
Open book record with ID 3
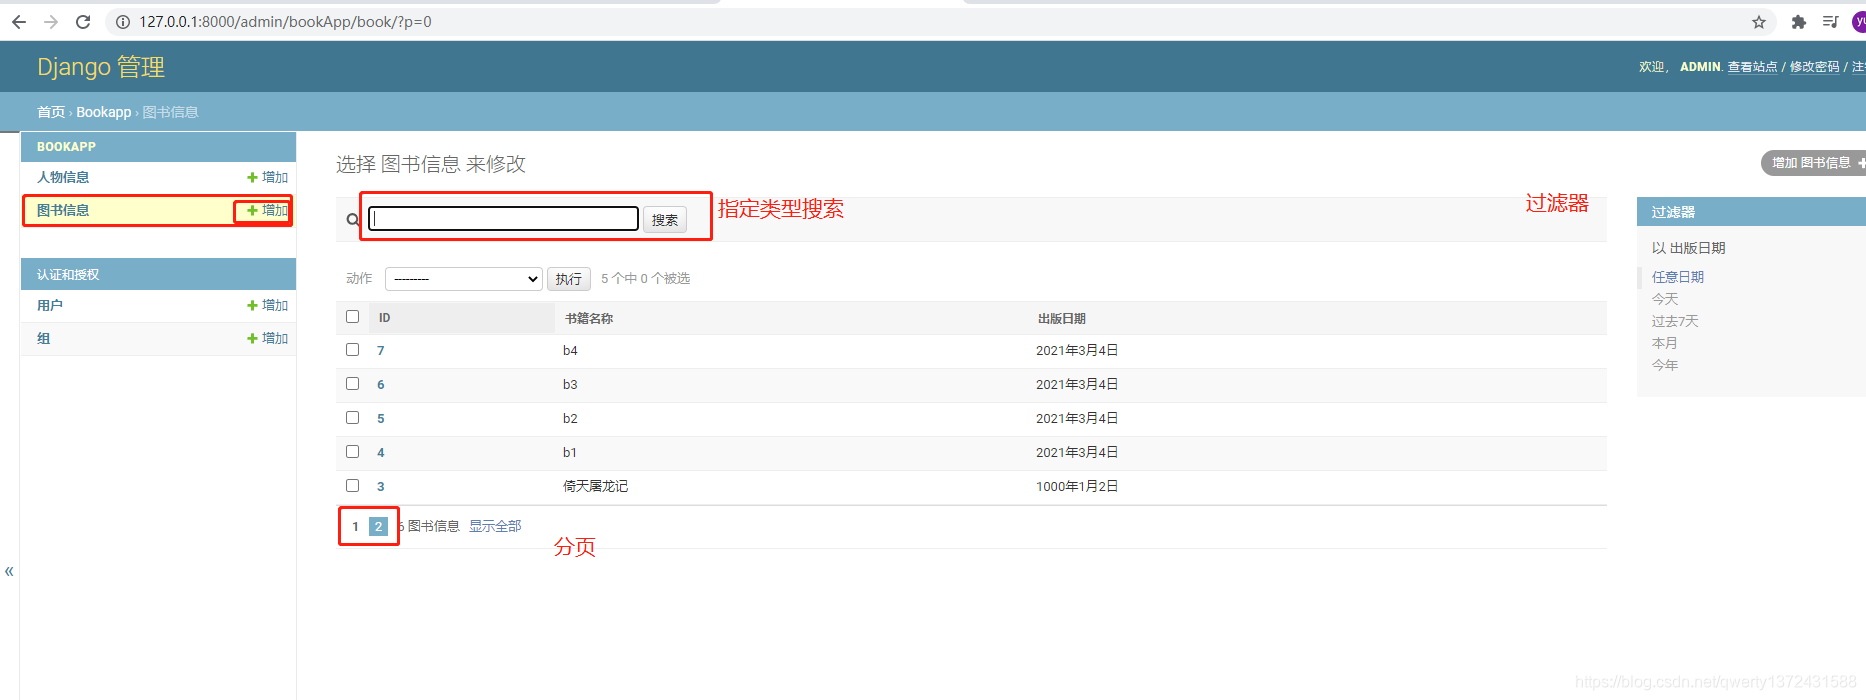[380, 487]
